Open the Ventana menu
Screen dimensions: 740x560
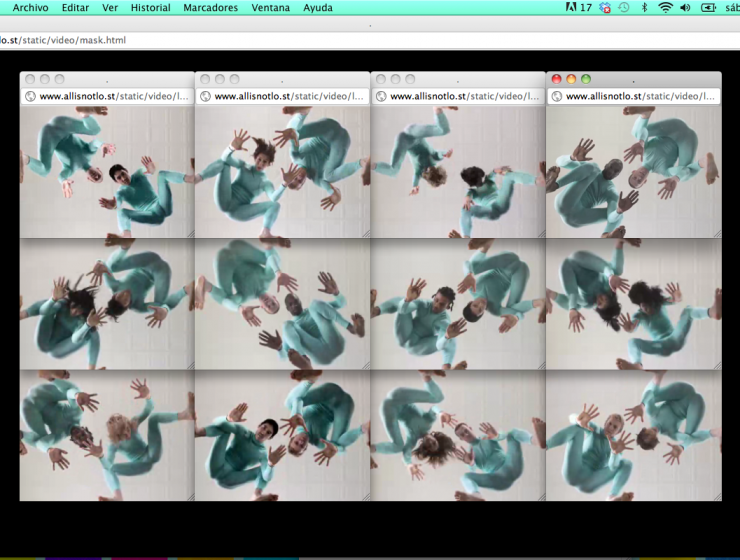pos(270,7)
